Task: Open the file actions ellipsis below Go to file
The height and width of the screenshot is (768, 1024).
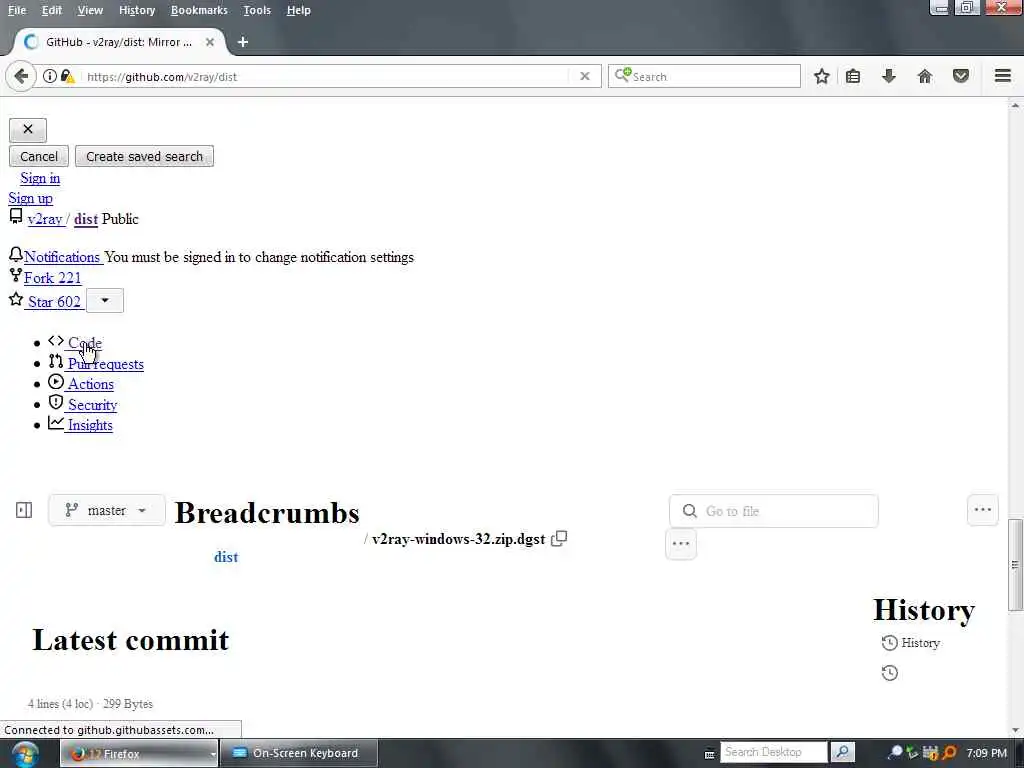Action: [680, 544]
